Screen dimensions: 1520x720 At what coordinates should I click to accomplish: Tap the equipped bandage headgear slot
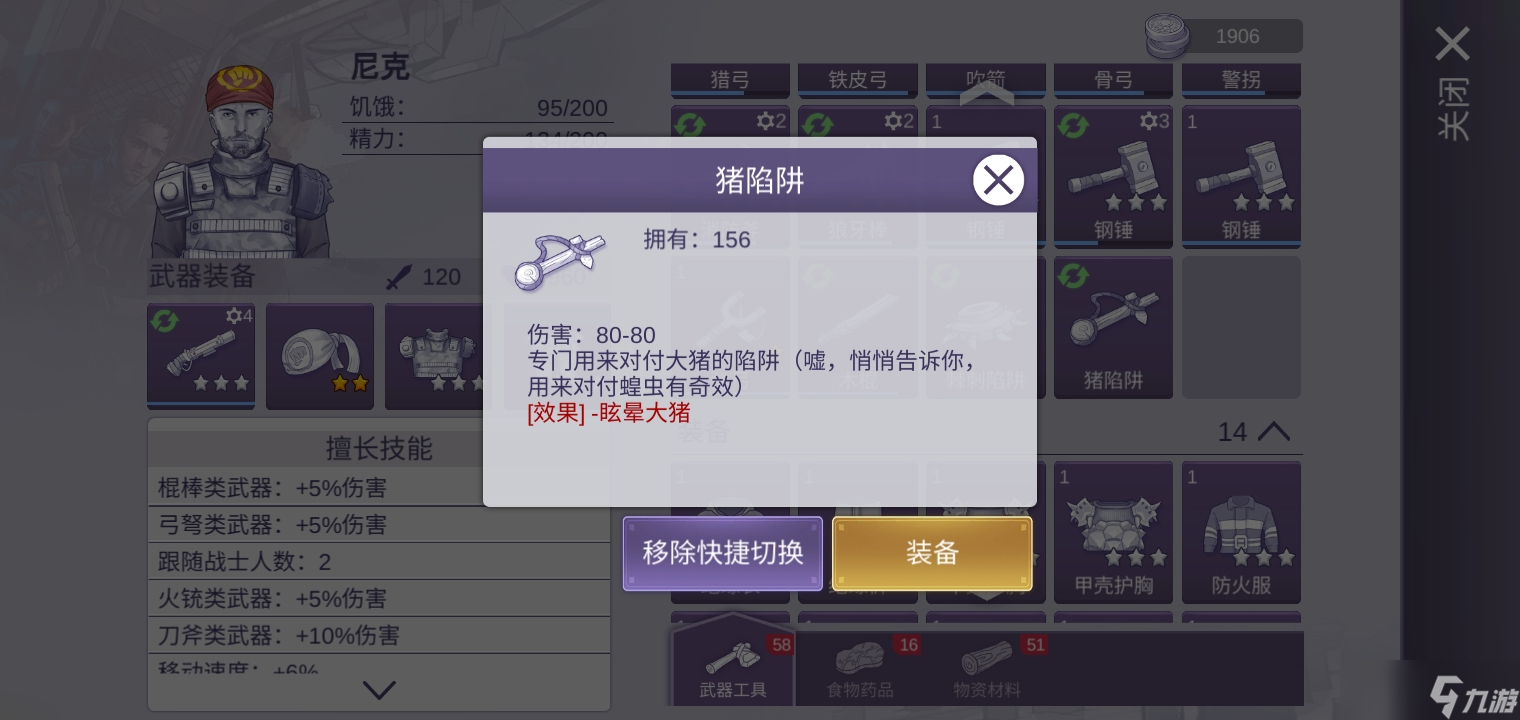coord(320,356)
